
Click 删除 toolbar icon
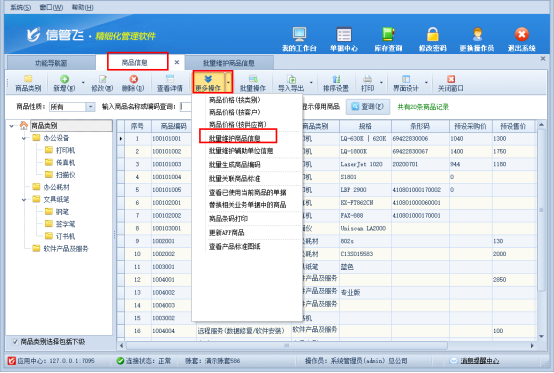click(133, 83)
